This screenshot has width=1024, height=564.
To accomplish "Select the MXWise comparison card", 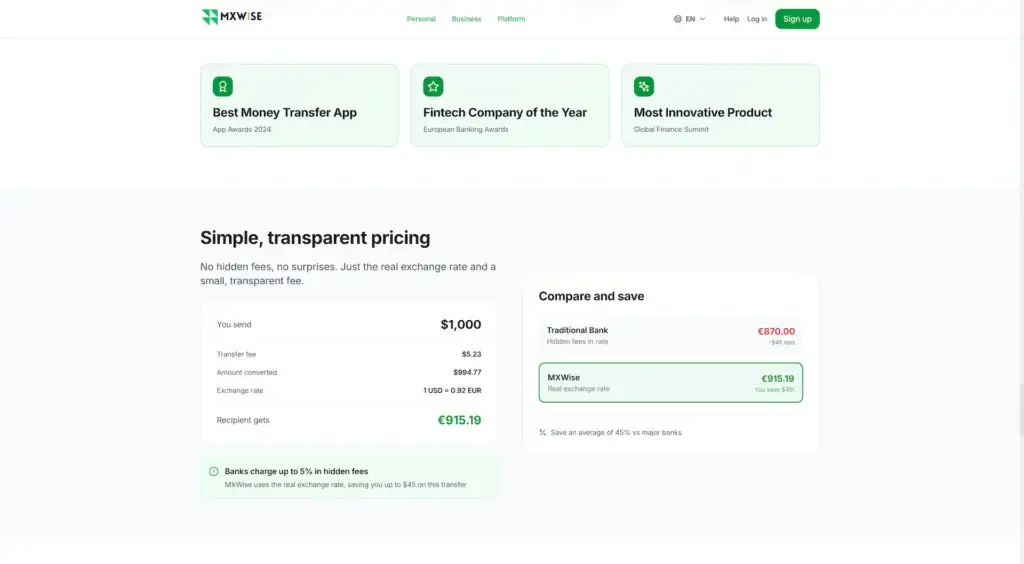I will 671,383.
